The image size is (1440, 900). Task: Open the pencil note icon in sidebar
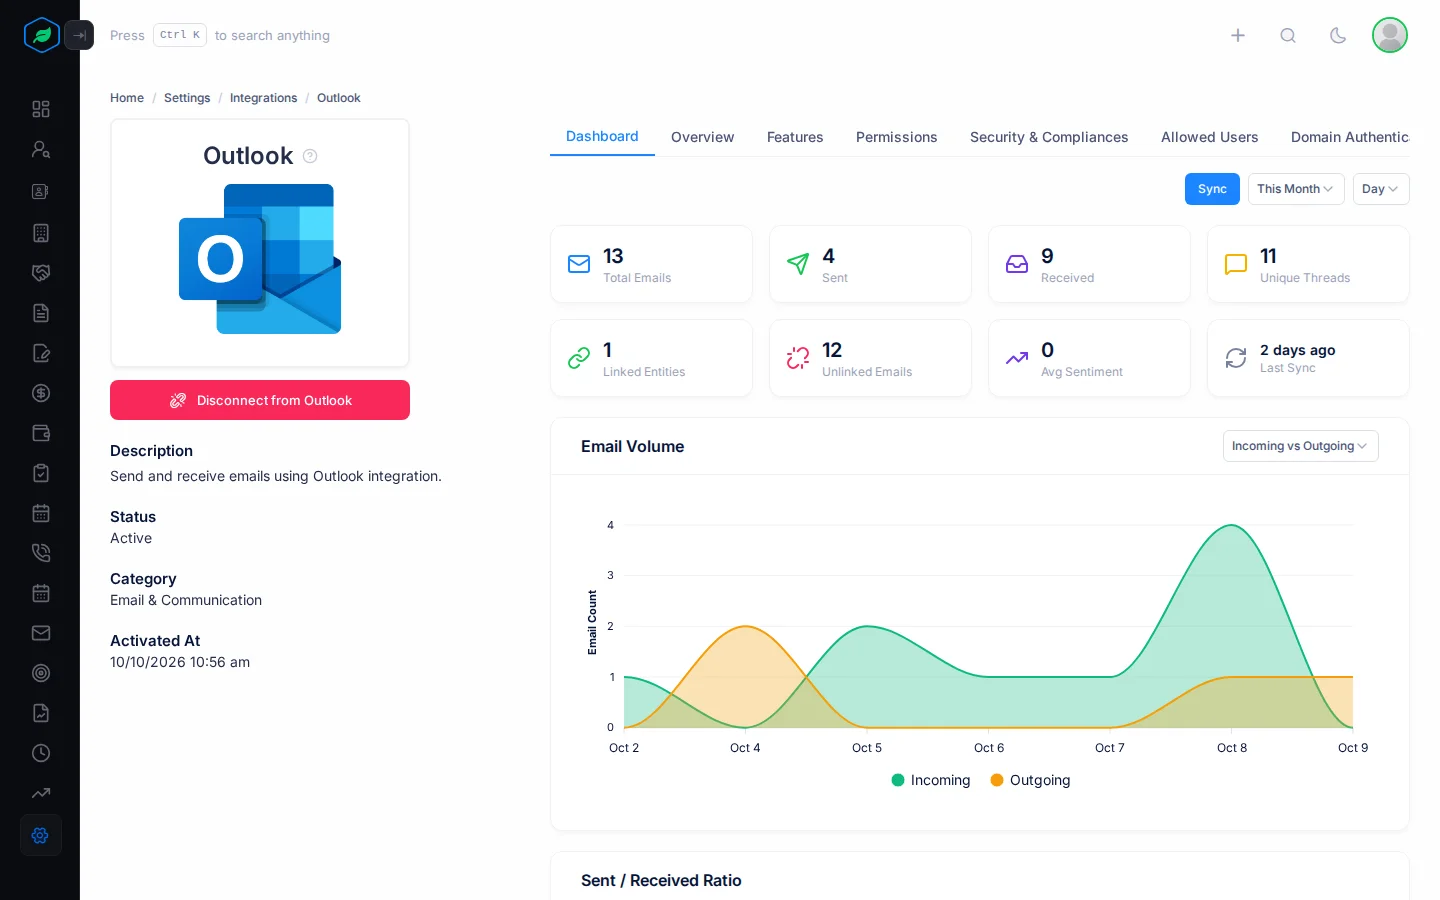point(41,353)
